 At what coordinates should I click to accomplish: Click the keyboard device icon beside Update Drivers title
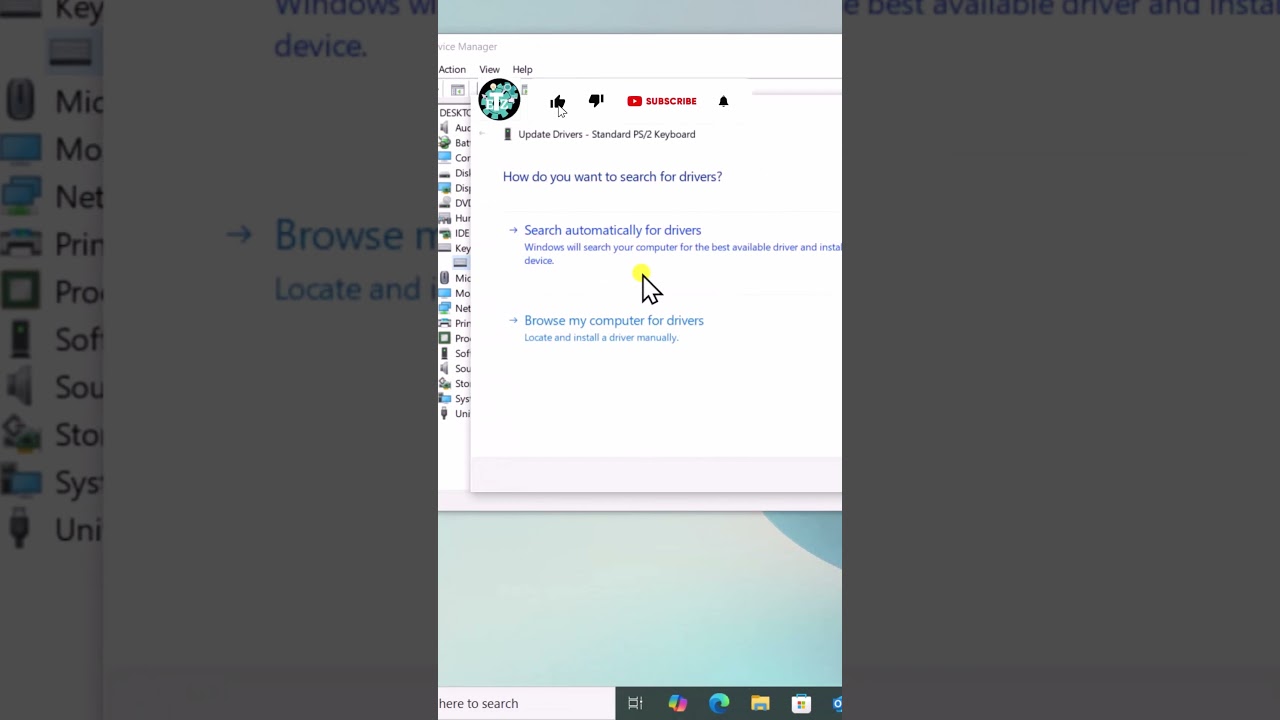[x=508, y=134]
